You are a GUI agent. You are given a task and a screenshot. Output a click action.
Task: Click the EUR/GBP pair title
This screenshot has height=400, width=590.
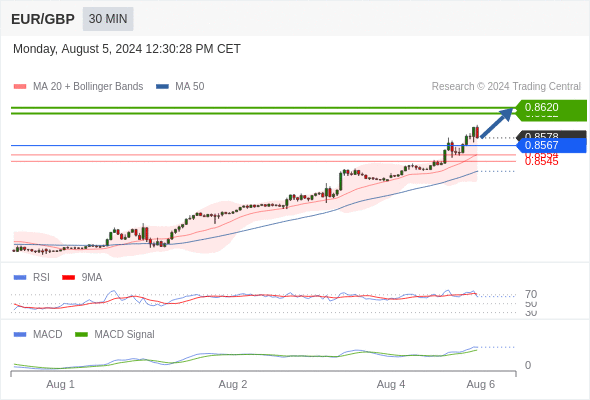[x=43, y=19]
